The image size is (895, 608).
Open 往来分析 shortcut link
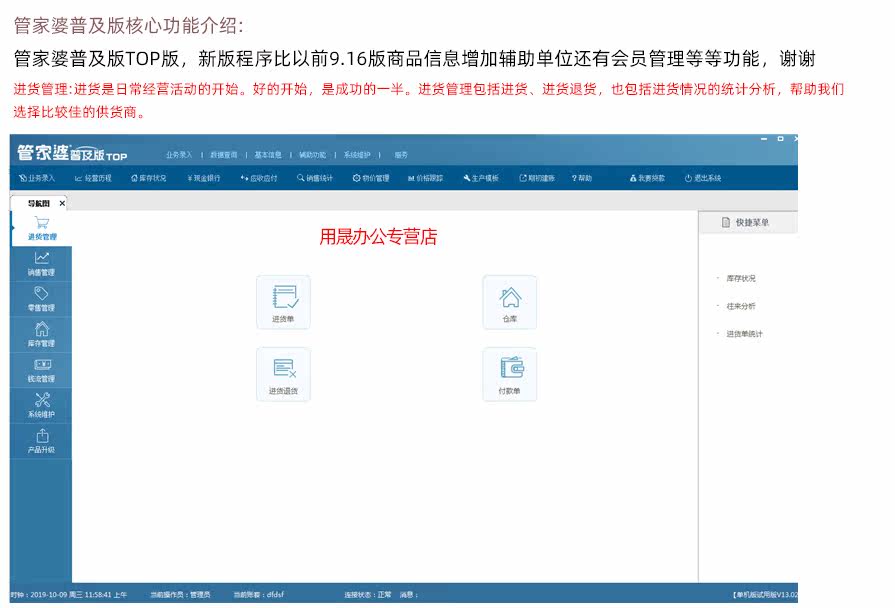pos(740,306)
